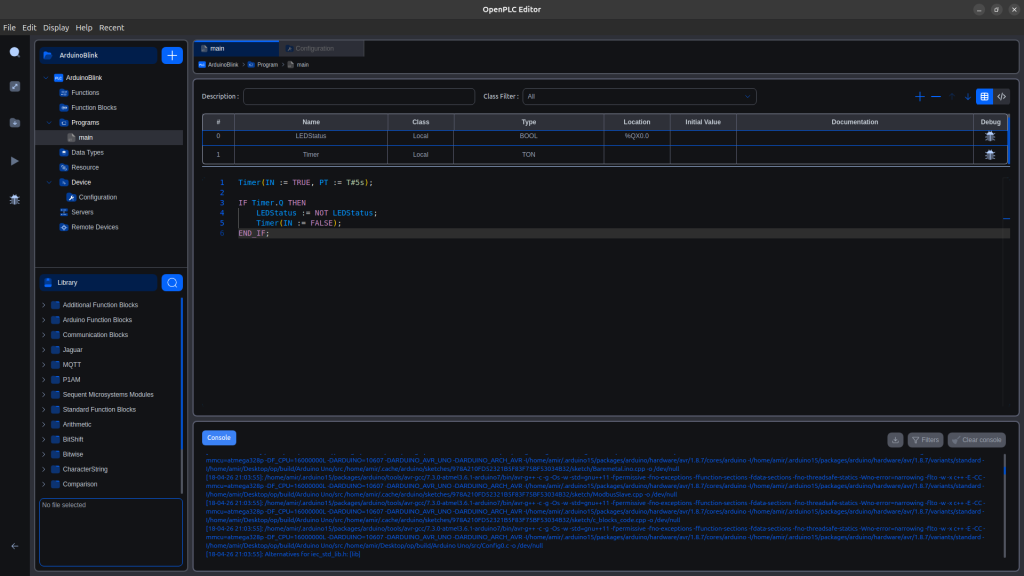Click the BOOL type cell
The width and height of the screenshot is (1024, 576).
coord(528,136)
